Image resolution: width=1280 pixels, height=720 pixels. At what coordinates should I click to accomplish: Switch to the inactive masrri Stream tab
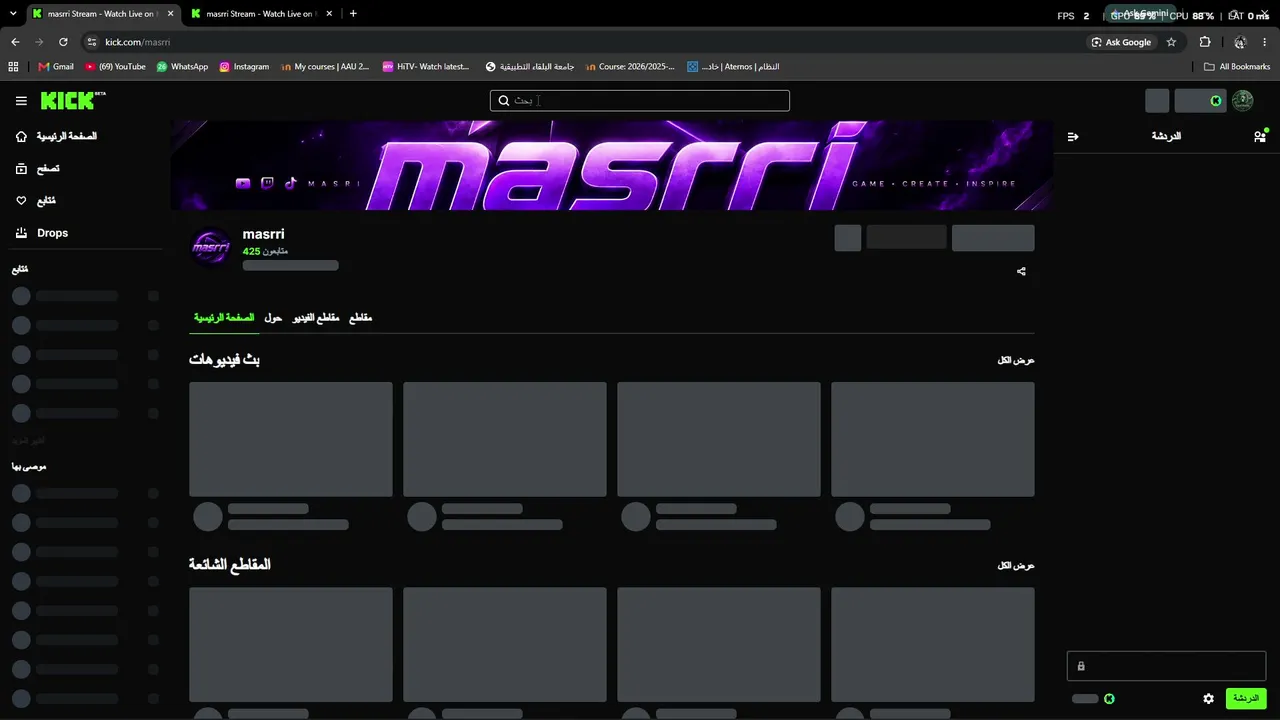pyautogui.click(x=260, y=14)
